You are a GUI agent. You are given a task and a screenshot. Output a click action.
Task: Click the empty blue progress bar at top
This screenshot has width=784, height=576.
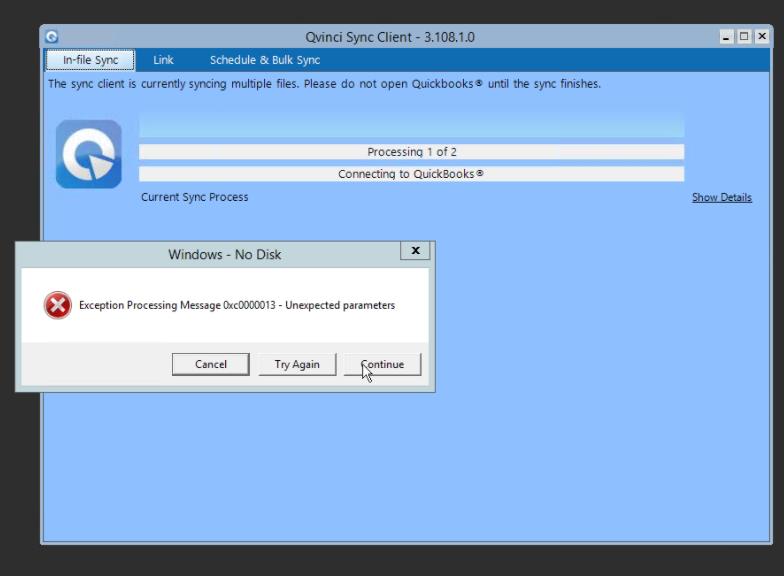(411, 127)
